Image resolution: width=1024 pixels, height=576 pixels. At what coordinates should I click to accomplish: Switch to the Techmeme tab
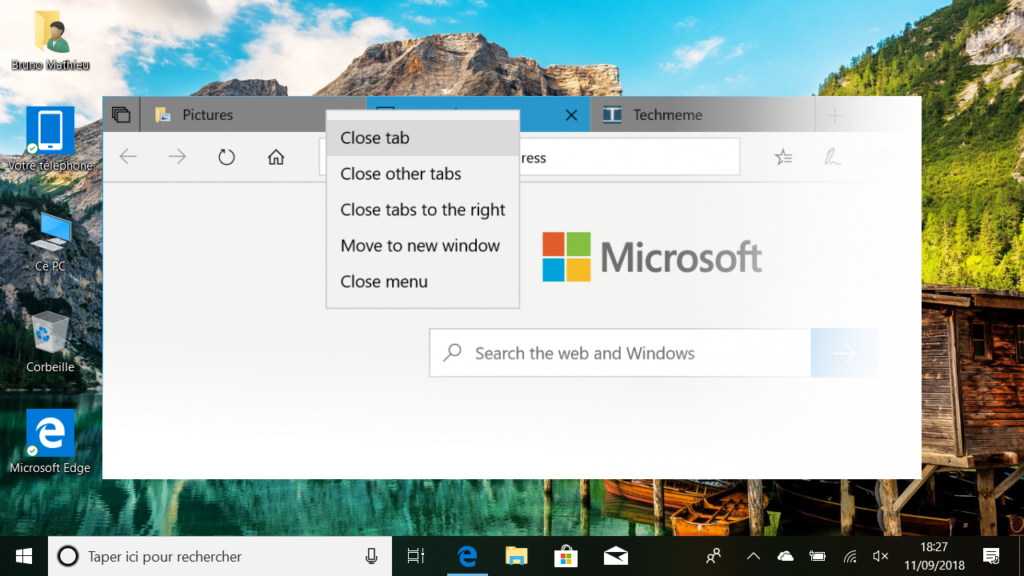(702, 115)
